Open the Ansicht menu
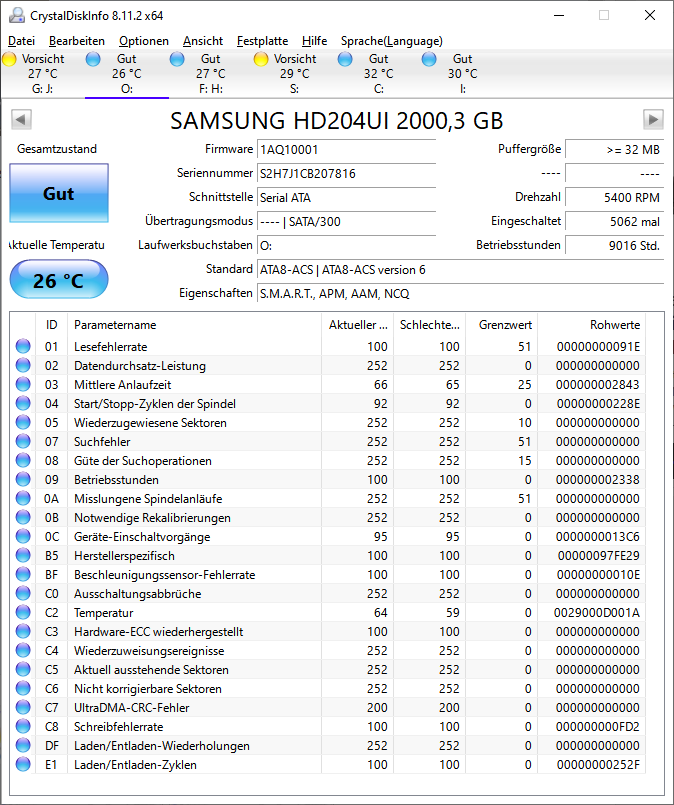The width and height of the screenshot is (674, 805). 203,41
